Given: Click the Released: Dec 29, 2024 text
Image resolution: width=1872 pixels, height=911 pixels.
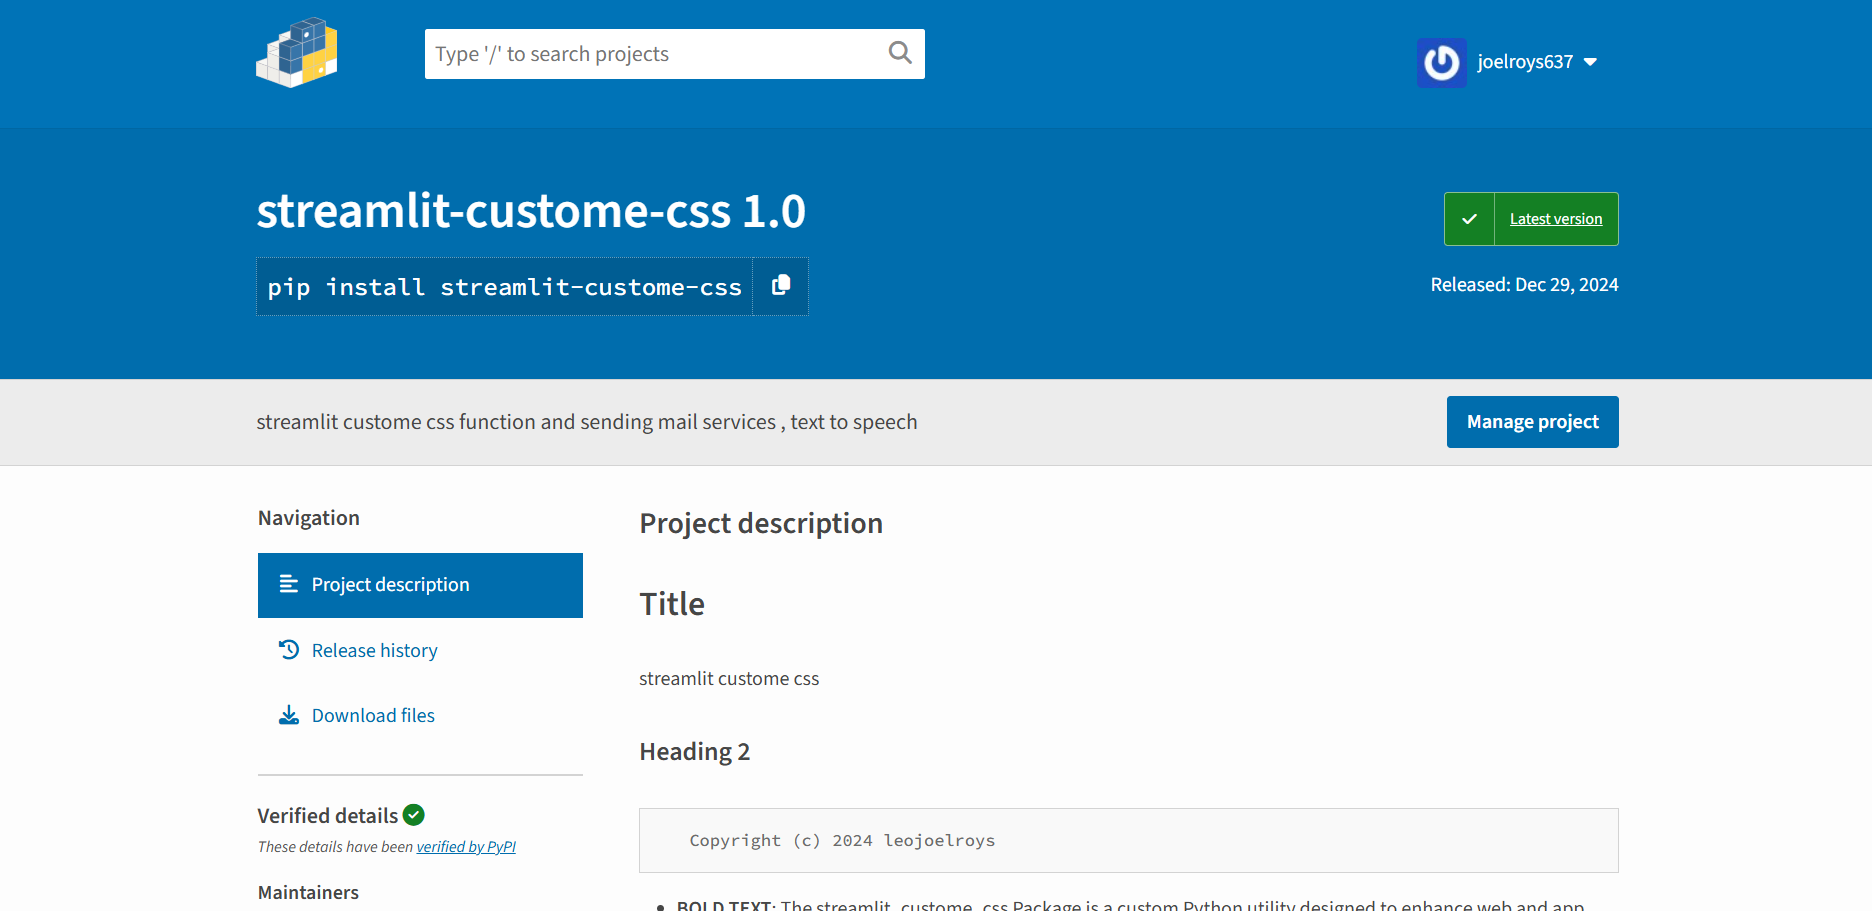Looking at the screenshot, I should point(1524,285).
